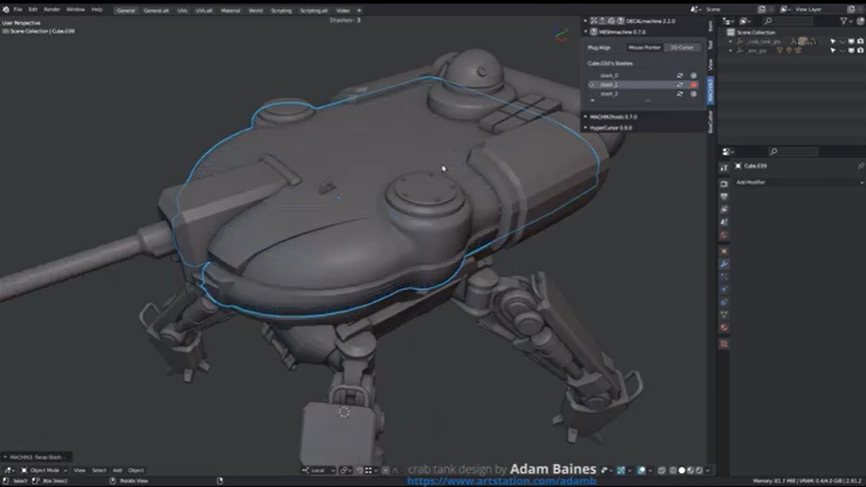This screenshot has height=487, width=866.
Task: Open the Help menu
Action: point(97,9)
